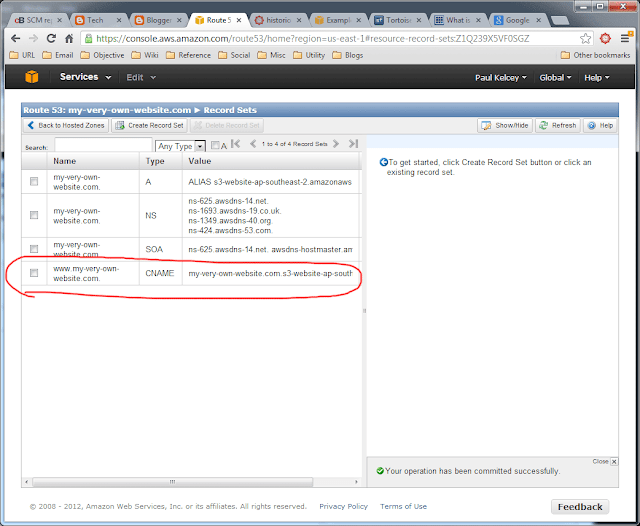Screen dimensions: 640x526
Task: Open the Any Type filter dropdown
Action: pos(180,146)
